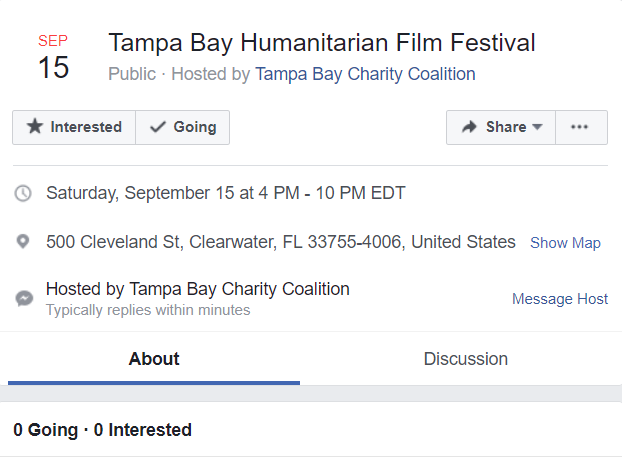The height and width of the screenshot is (457, 622).
Task: Mark yourself as Going
Action: click(182, 127)
